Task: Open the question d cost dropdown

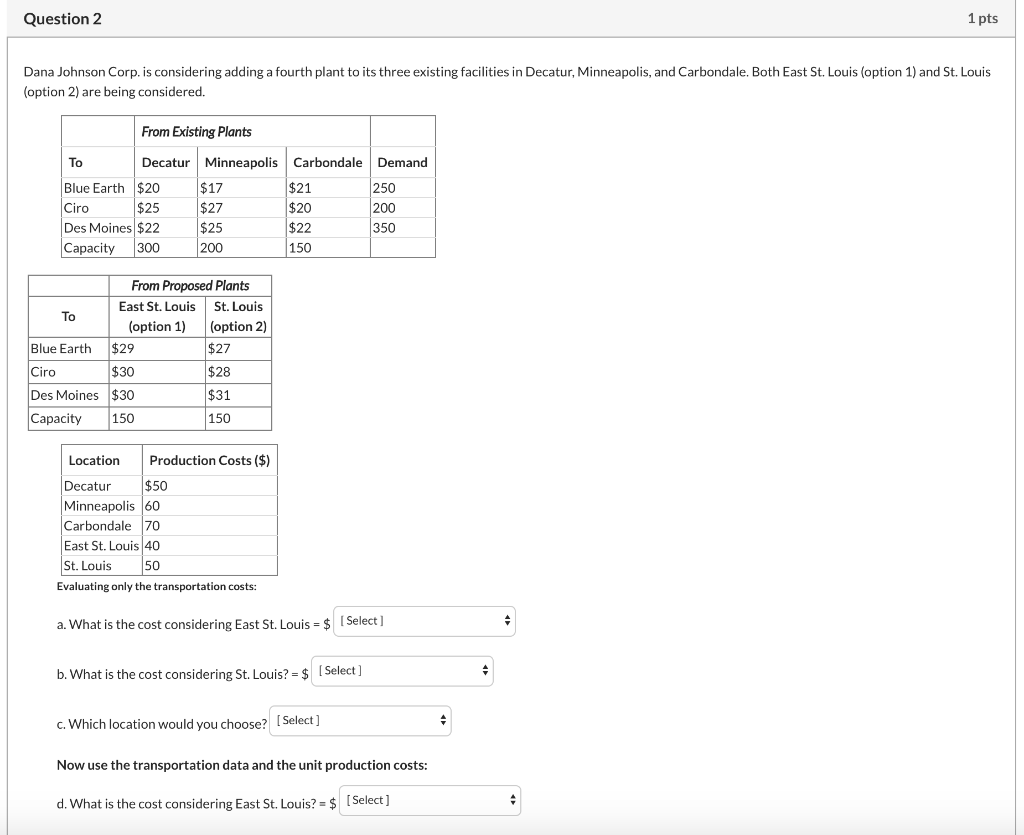Action: pyautogui.click(x=430, y=800)
